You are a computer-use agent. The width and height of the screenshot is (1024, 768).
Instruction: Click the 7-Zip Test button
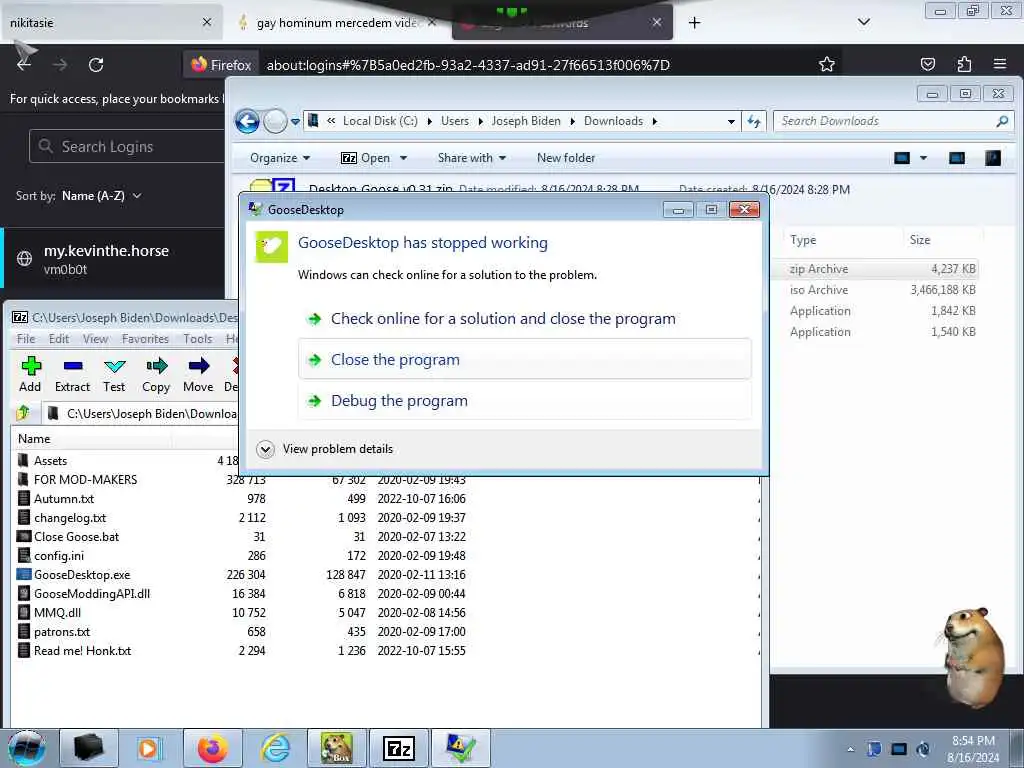pyautogui.click(x=114, y=375)
